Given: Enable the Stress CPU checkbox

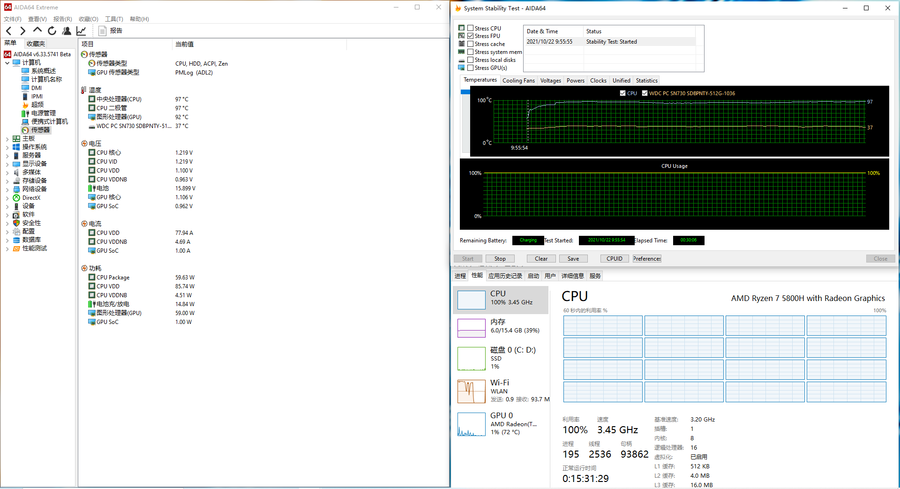Looking at the screenshot, I should pos(470,28).
